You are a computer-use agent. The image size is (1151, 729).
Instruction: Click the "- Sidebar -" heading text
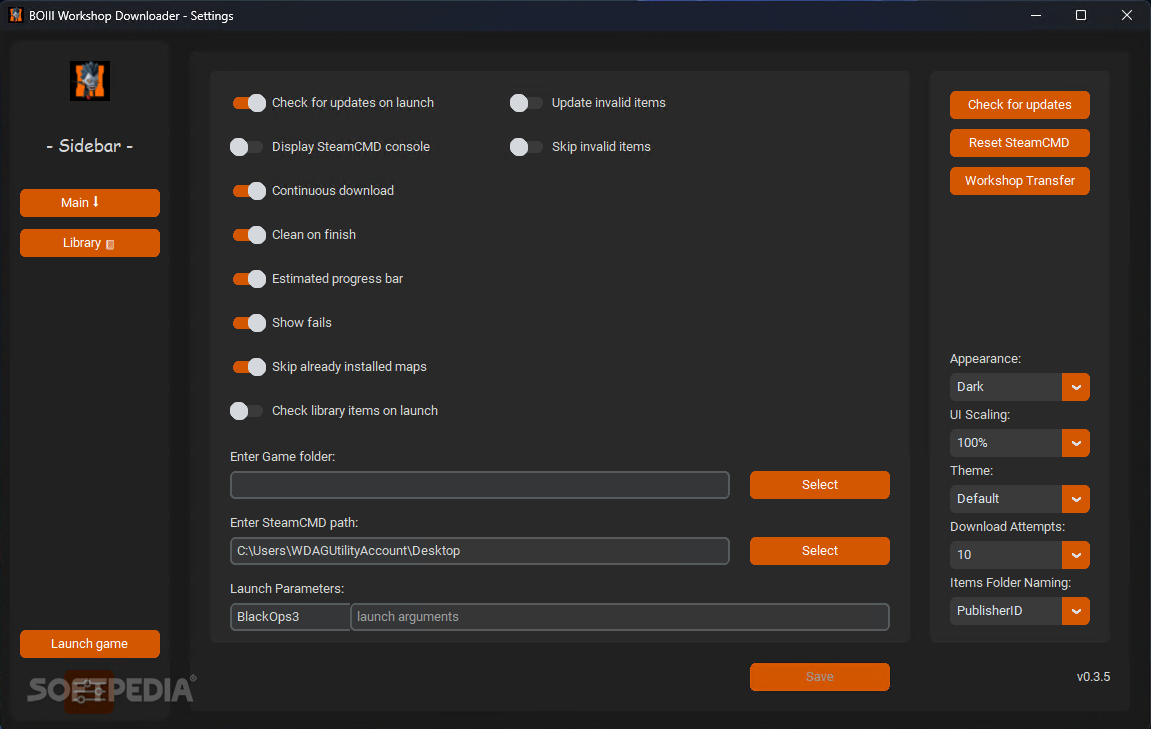click(x=90, y=146)
